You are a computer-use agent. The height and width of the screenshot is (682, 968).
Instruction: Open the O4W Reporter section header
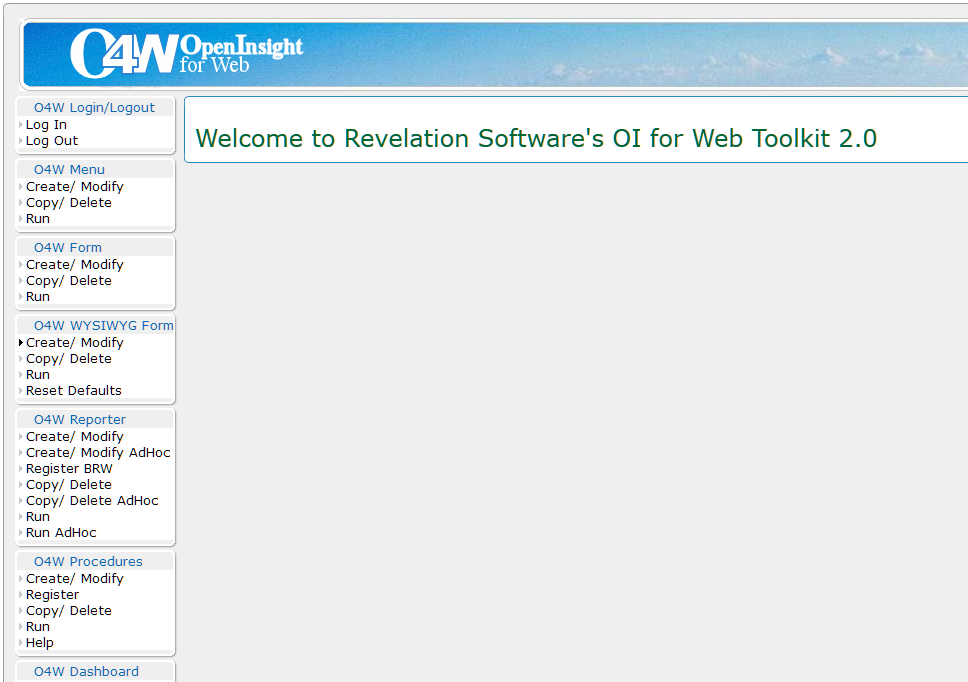pos(80,420)
